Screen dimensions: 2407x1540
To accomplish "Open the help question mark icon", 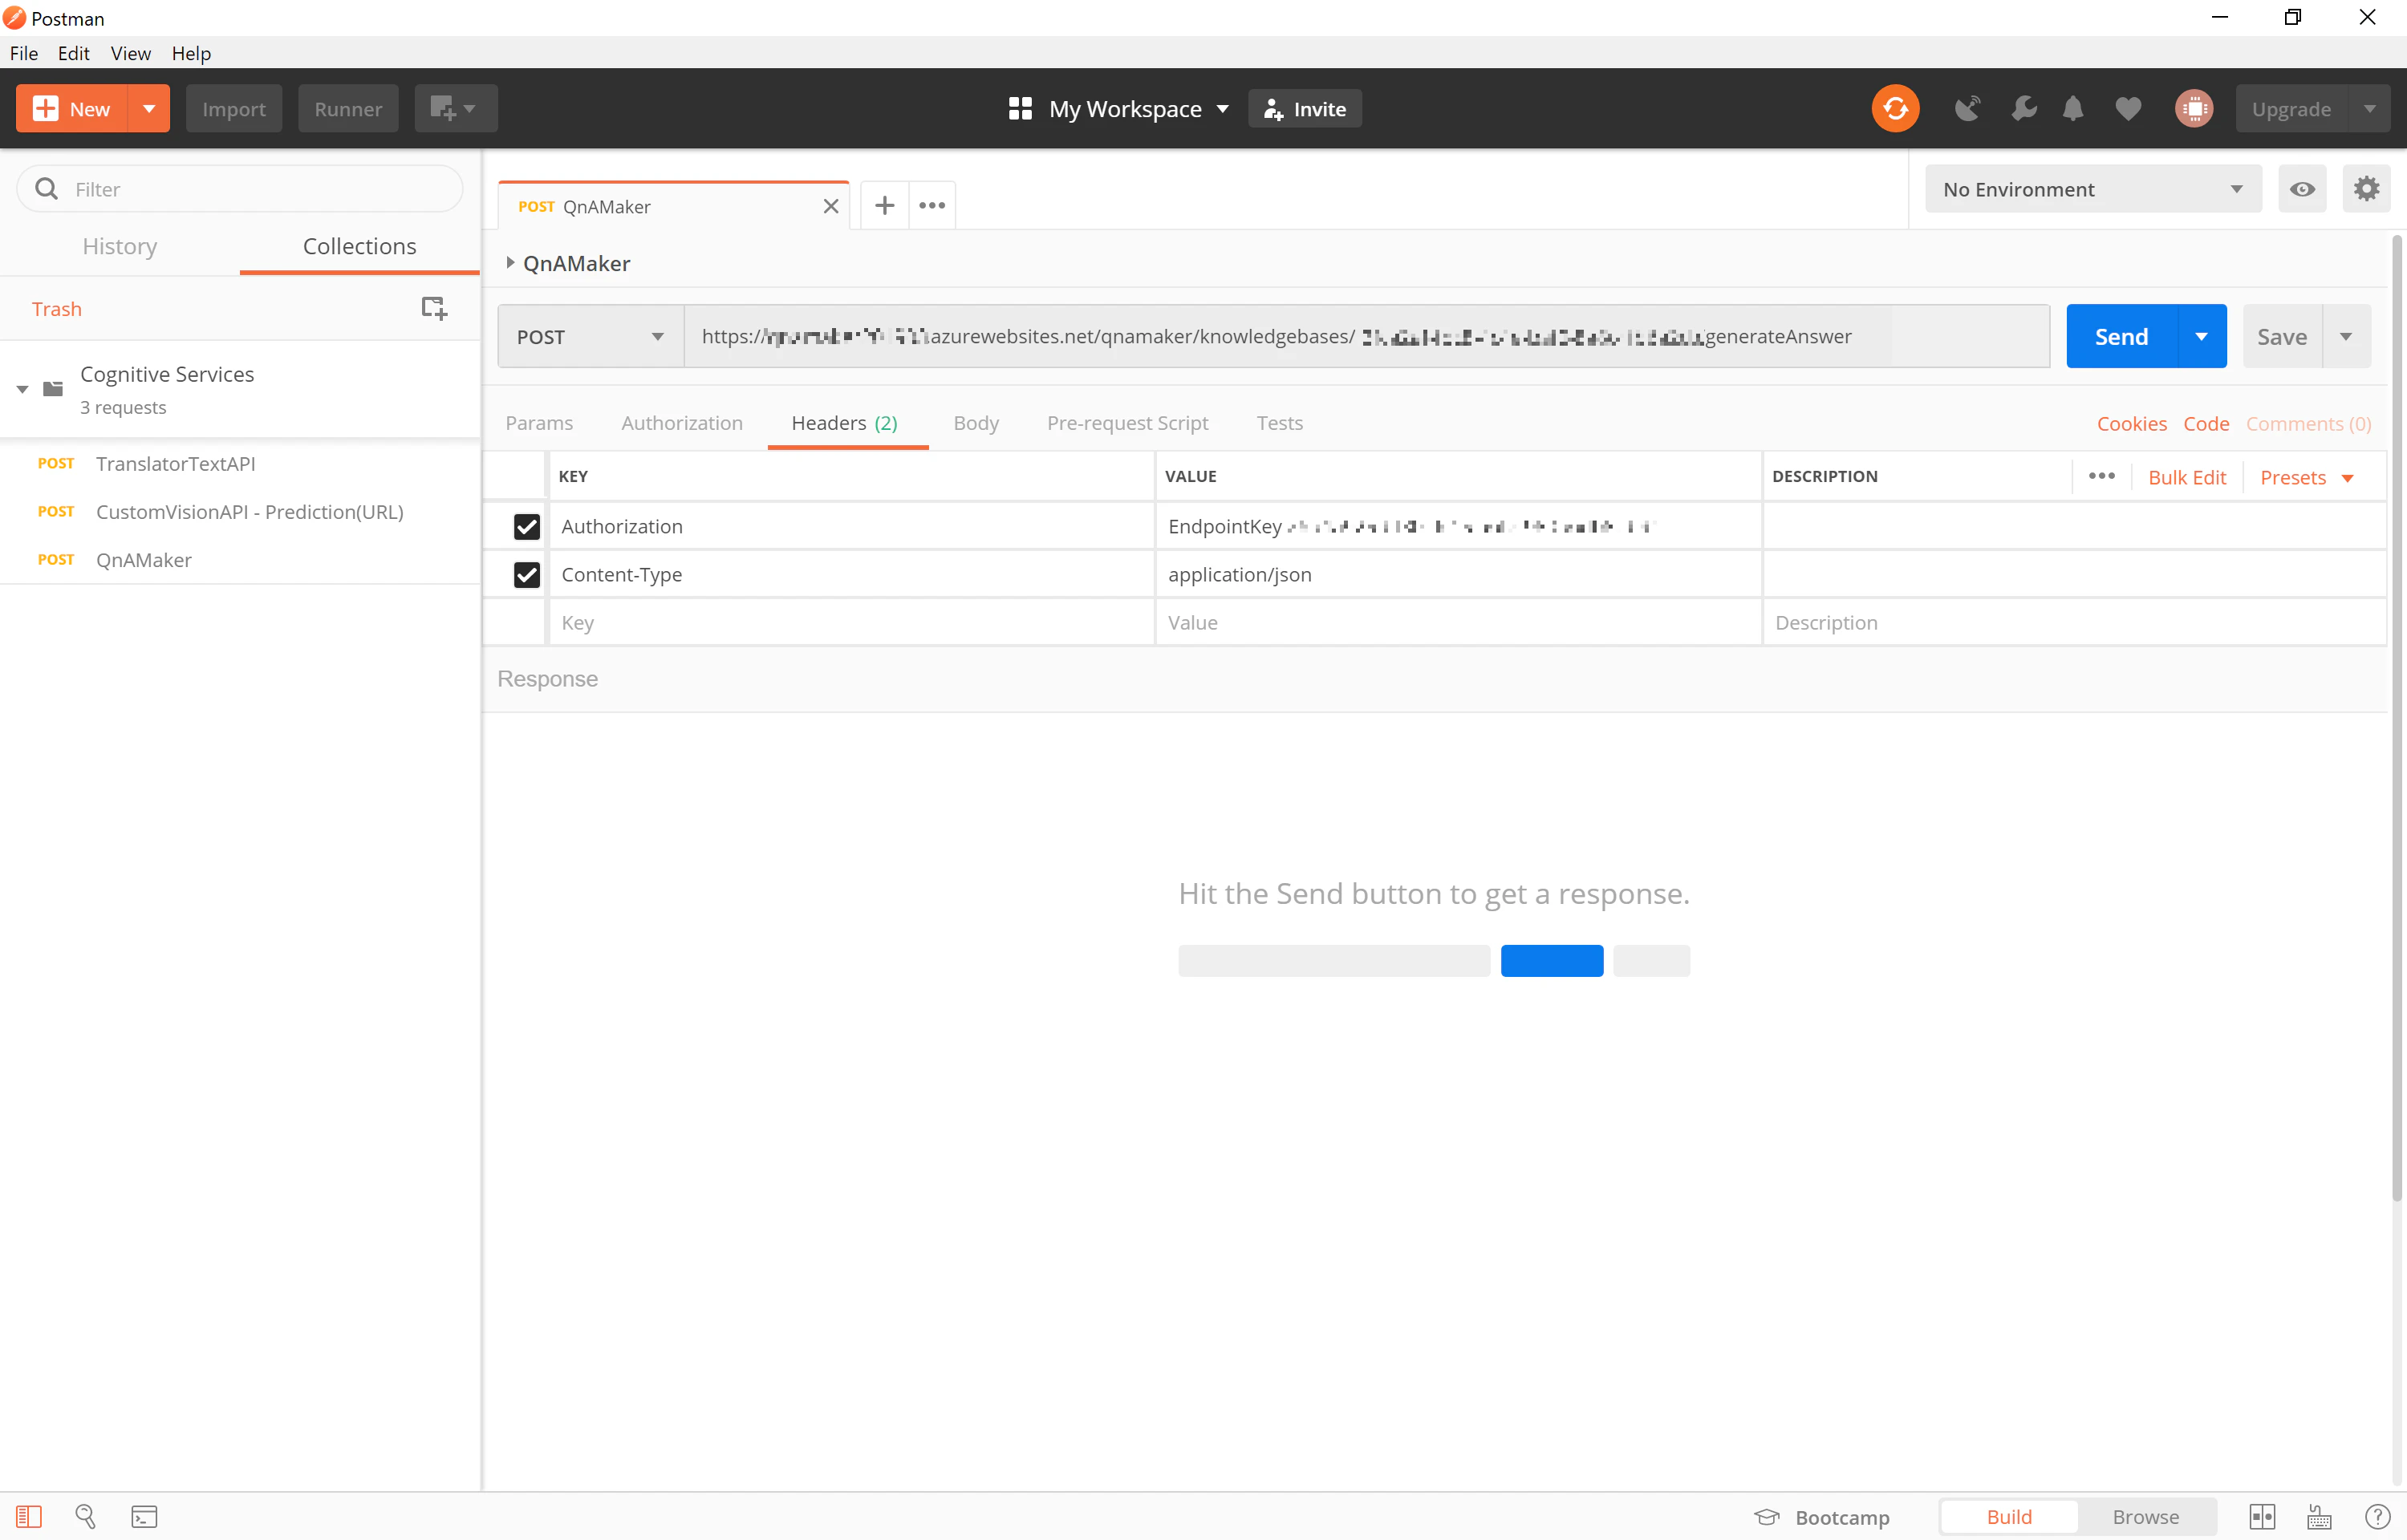I will 2377,1516.
